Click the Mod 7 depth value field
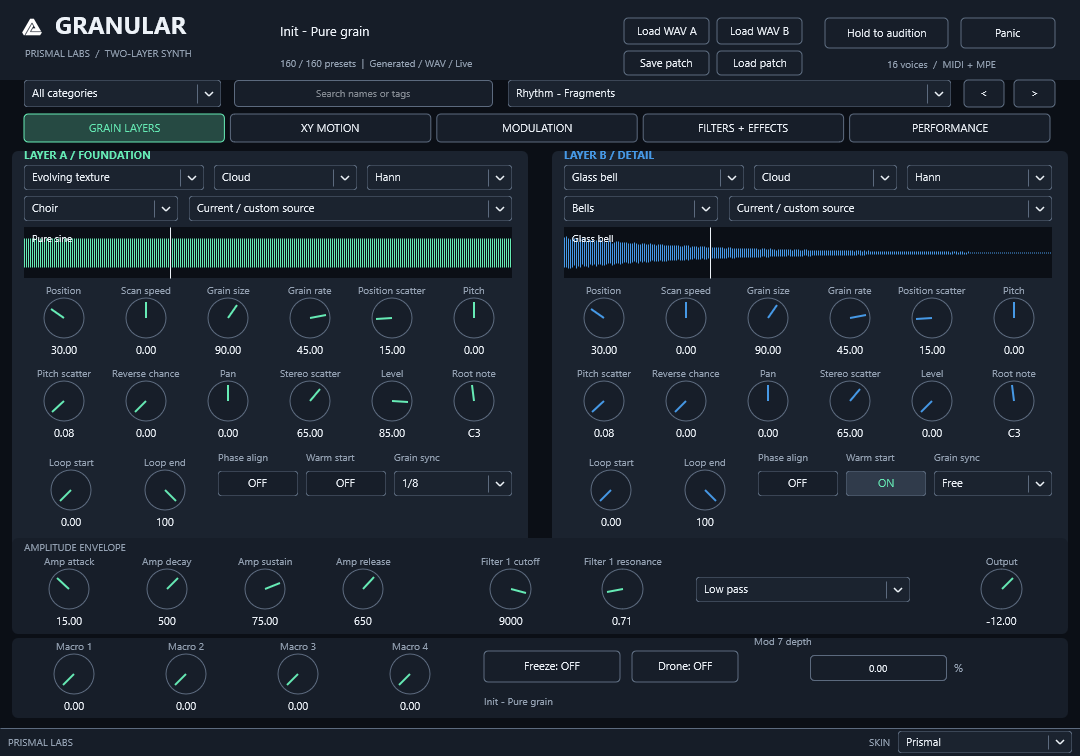This screenshot has width=1080, height=756. click(878, 669)
